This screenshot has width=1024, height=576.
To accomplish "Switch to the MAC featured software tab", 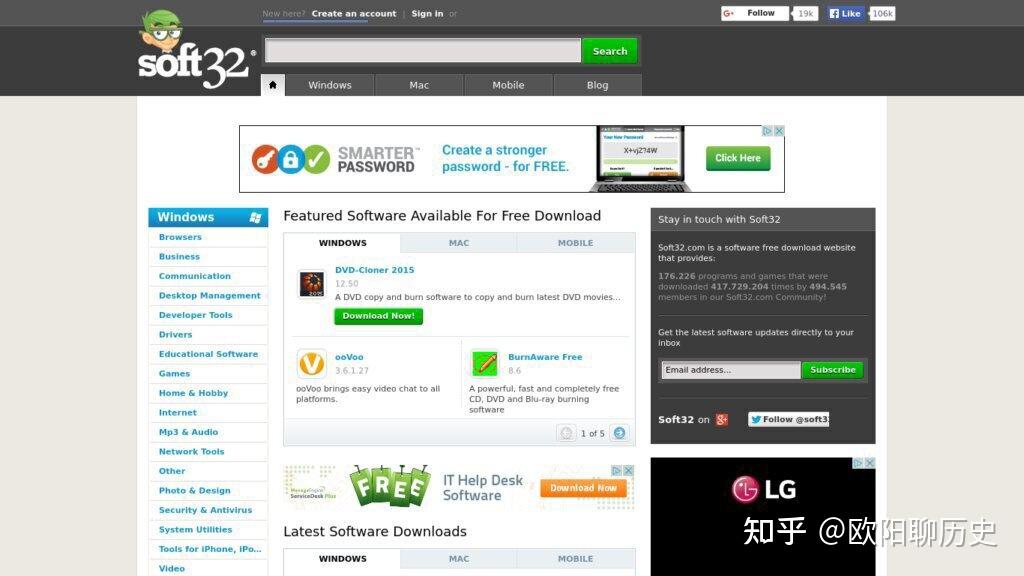I will (x=458, y=242).
